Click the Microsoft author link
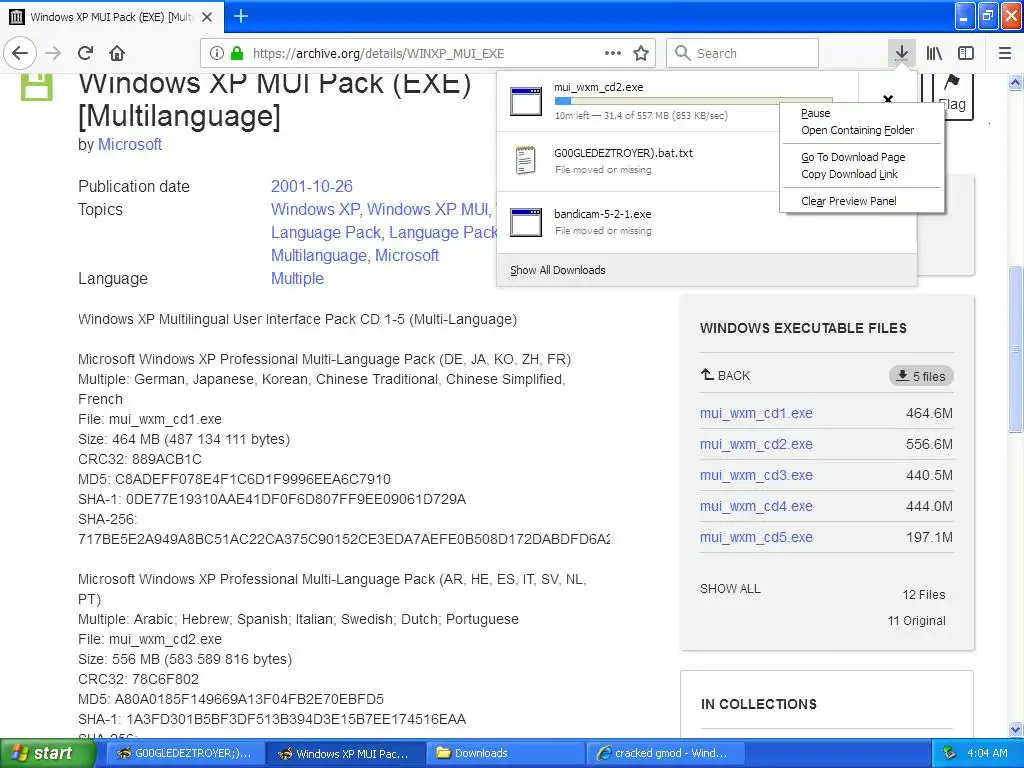The height and width of the screenshot is (768, 1024). (129, 144)
